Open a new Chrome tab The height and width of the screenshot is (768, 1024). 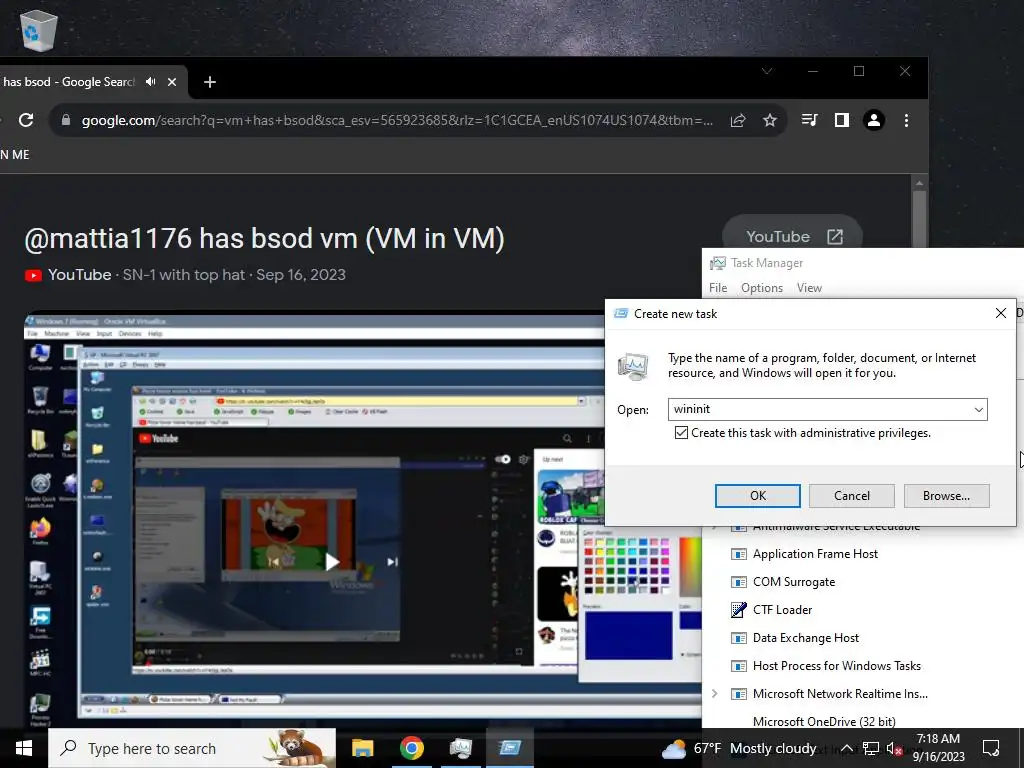210,82
